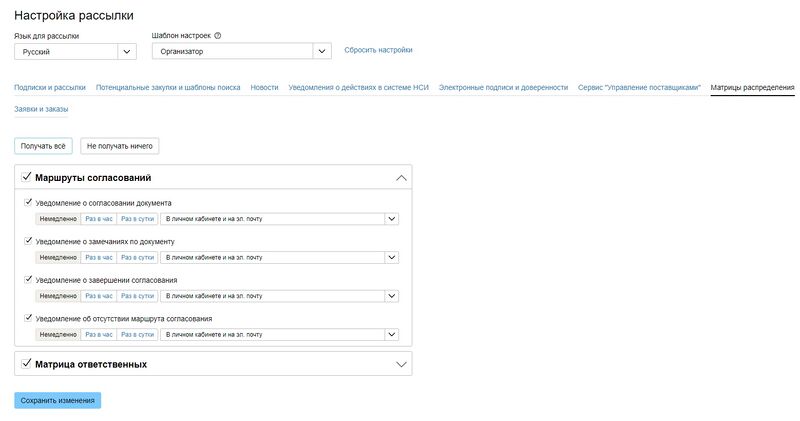Toggle the Маршруты согласований checkbox
This screenshot has height=421, width=800.
coord(27,177)
